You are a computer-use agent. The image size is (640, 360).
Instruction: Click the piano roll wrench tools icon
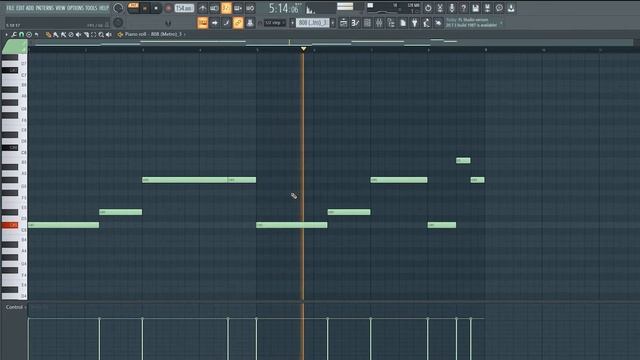click(14, 35)
